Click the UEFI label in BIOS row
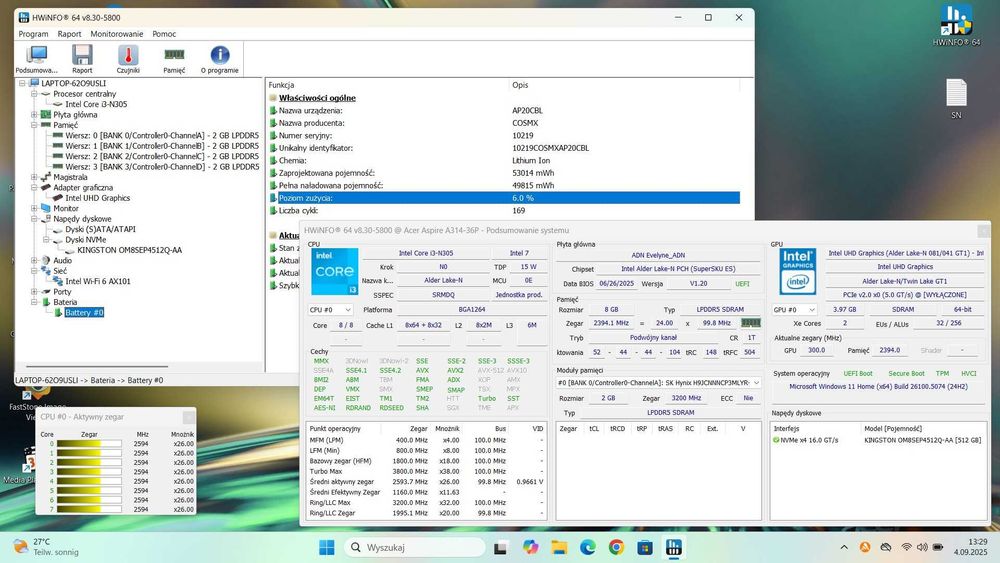The height and width of the screenshot is (563, 1000). [742, 284]
